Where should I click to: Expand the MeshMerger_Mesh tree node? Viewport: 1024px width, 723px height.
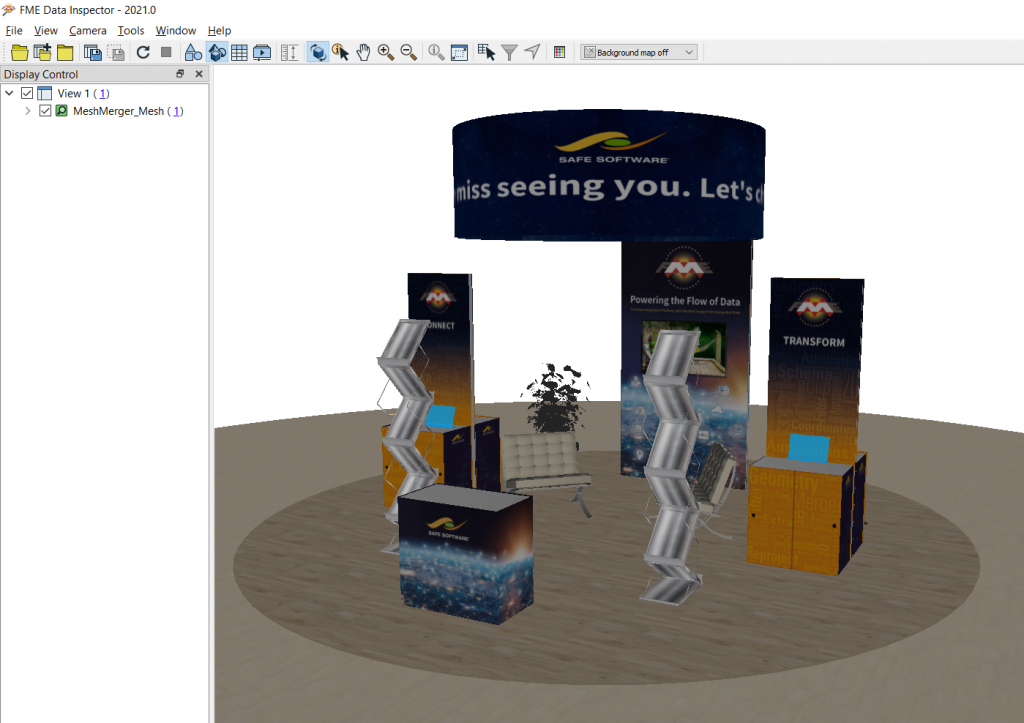click(x=27, y=111)
